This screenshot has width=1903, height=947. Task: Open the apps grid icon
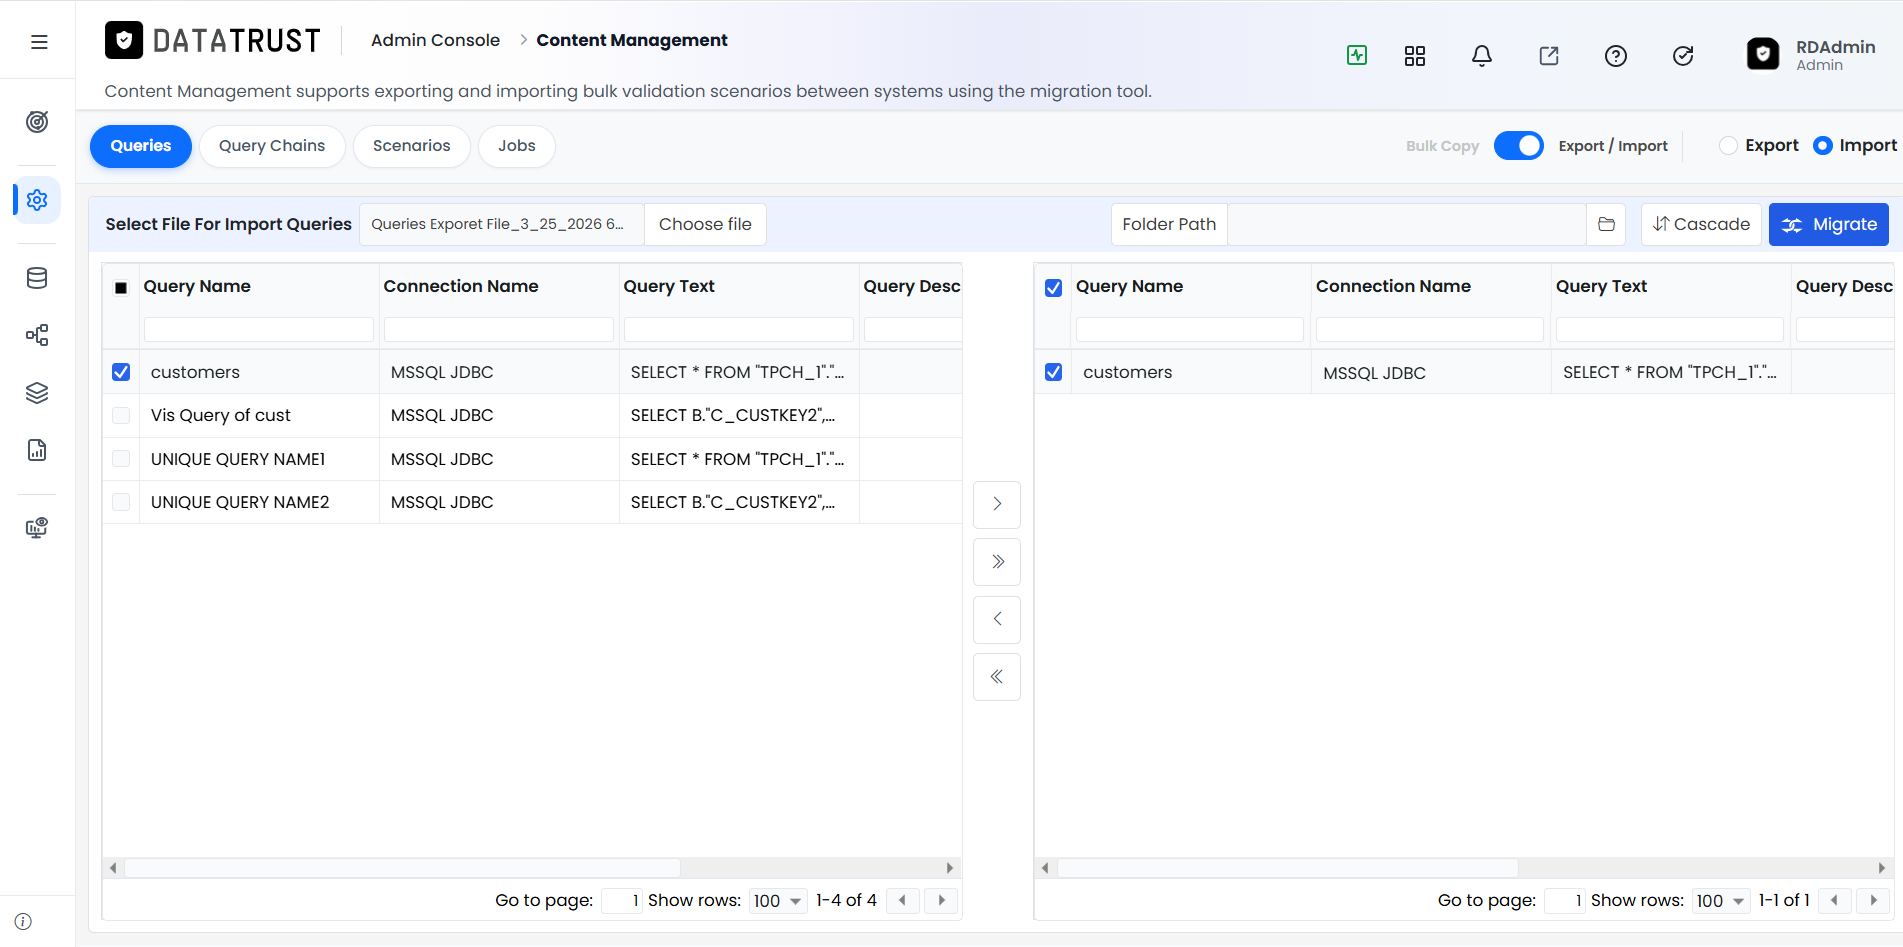[x=1415, y=56]
